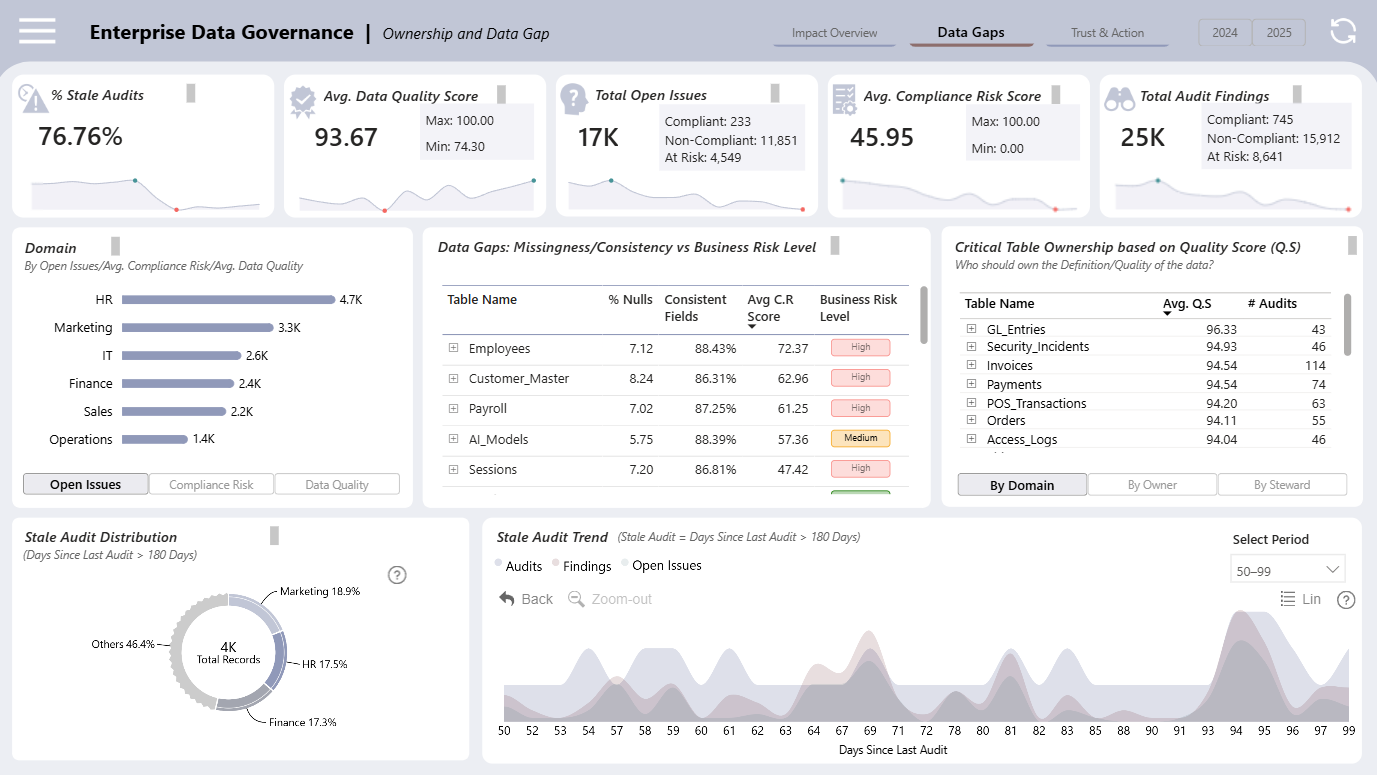Click Zoom-out magnifier in trend chart
The height and width of the screenshot is (775, 1377).
576,598
